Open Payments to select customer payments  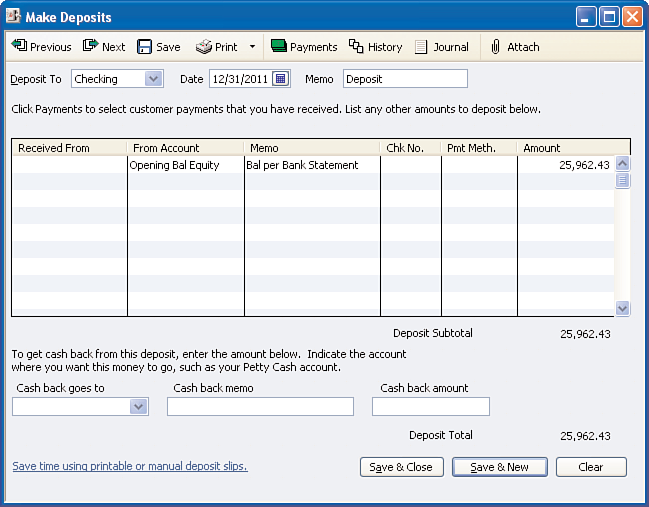[304, 47]
